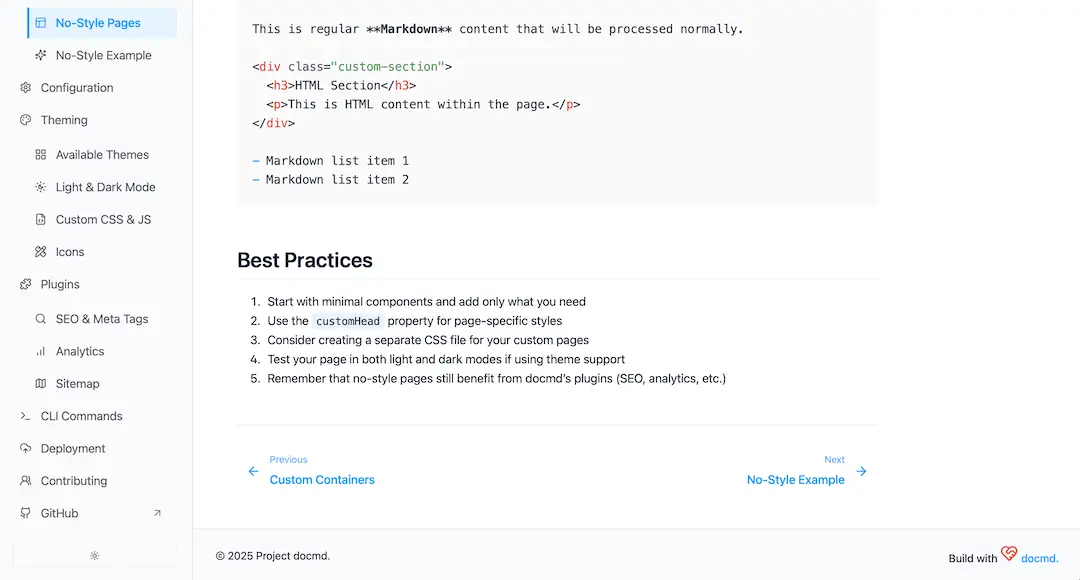
Task: Click "Test your page in both light and dark modes" item
Action: (446, 360)
